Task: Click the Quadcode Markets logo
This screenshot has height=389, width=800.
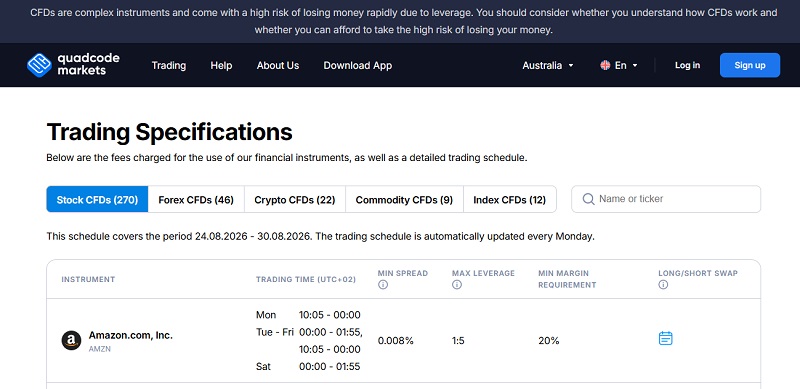Action: point(73,65)
